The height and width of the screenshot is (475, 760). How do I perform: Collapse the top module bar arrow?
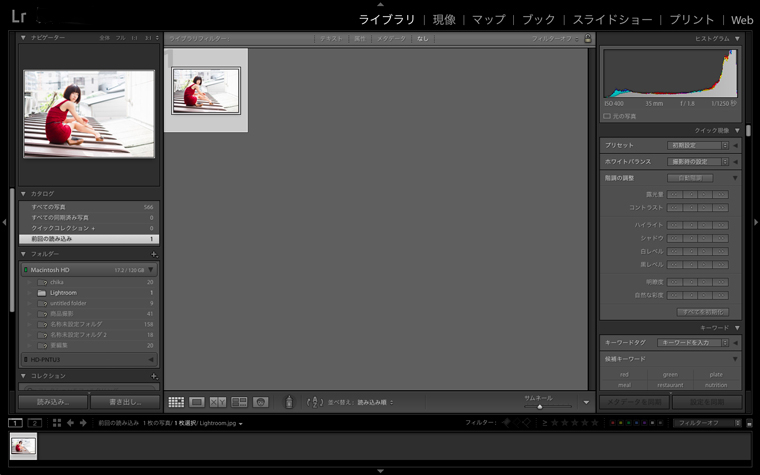380,4
